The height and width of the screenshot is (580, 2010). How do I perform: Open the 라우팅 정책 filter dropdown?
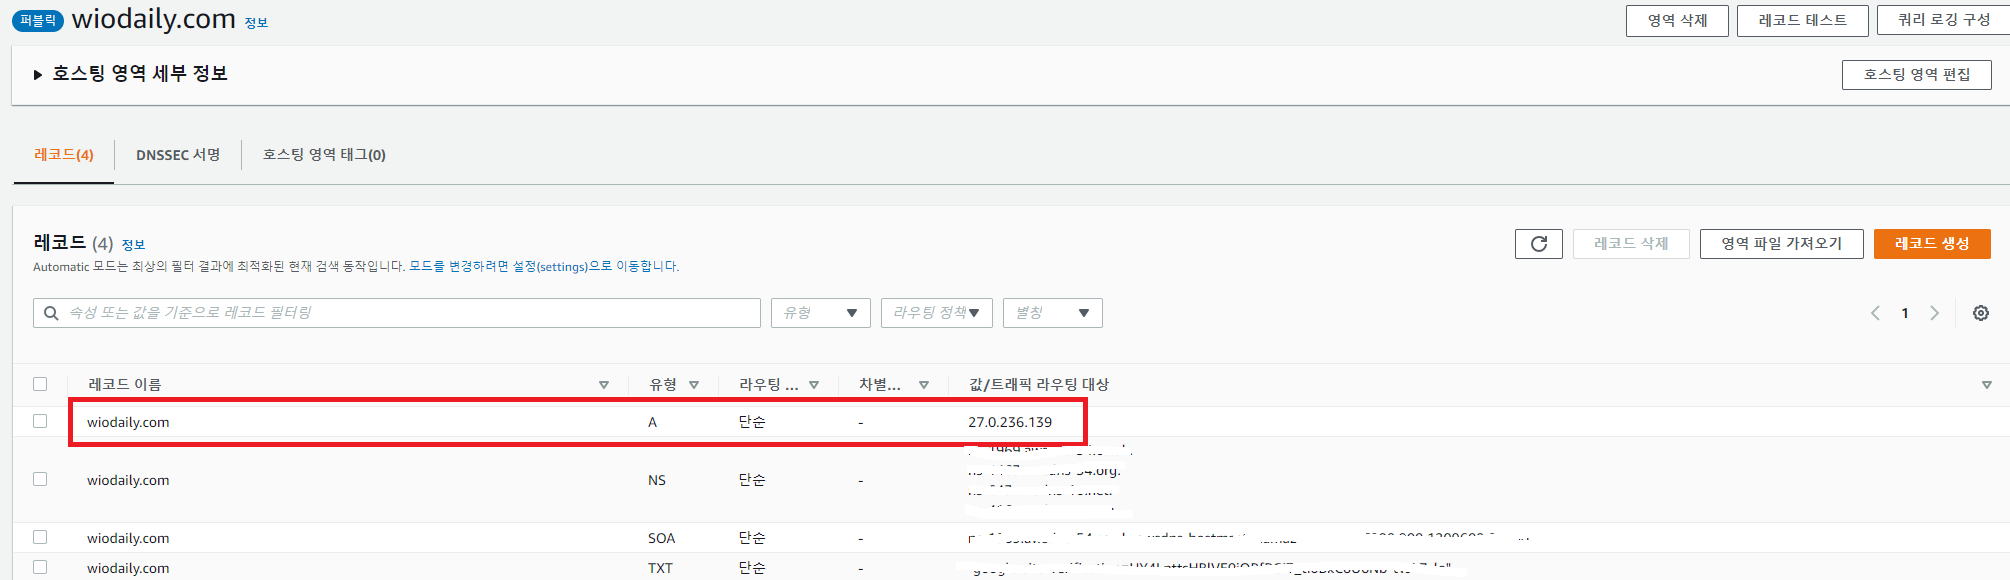point(937,313)
